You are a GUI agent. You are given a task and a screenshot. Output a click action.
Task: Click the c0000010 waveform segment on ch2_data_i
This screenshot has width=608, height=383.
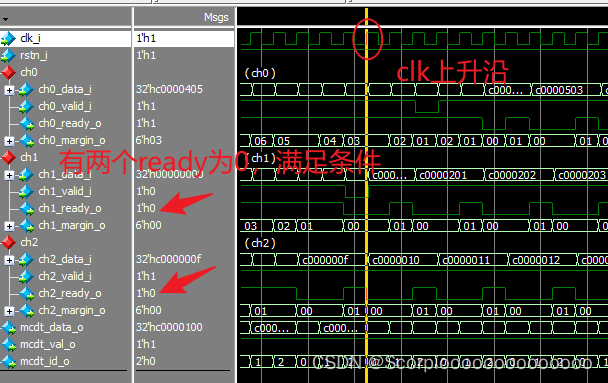402,260
